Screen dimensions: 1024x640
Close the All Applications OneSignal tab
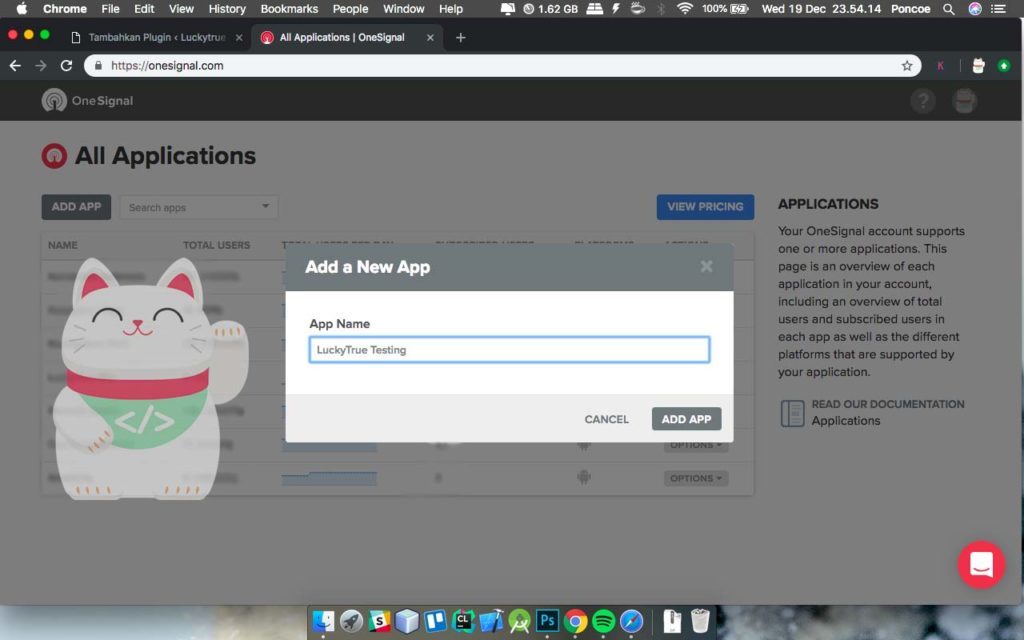(x=430, y=38)
